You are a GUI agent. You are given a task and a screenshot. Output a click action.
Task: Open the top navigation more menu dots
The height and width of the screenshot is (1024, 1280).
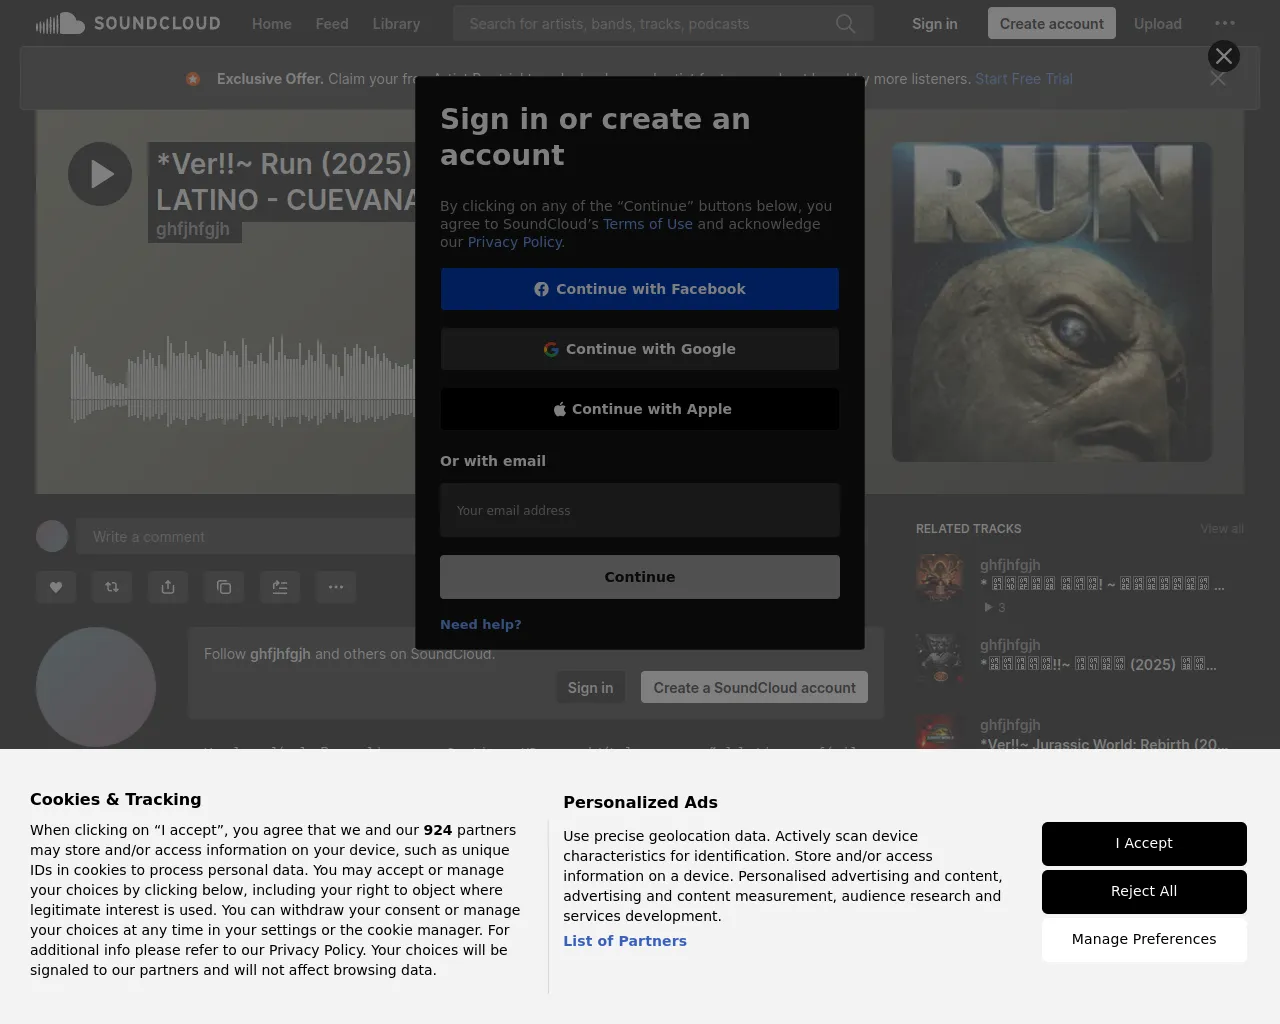(x=1224, y=24)
